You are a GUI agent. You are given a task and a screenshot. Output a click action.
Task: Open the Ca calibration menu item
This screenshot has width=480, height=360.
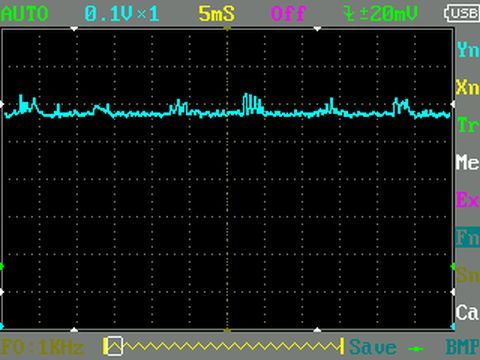click(468, 313)
